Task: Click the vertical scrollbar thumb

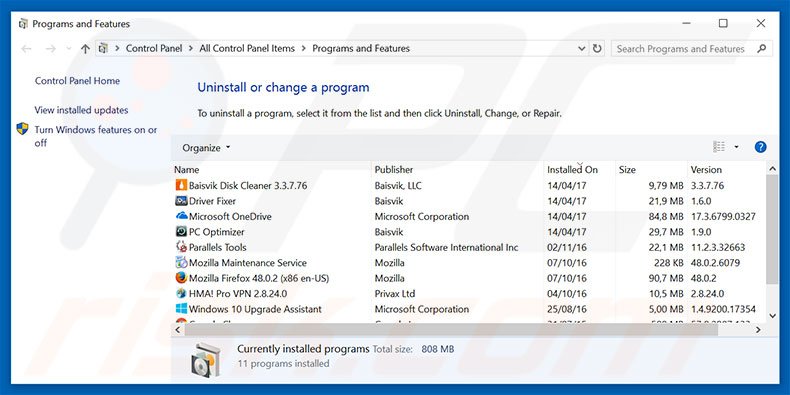Action: coord(772,229)
